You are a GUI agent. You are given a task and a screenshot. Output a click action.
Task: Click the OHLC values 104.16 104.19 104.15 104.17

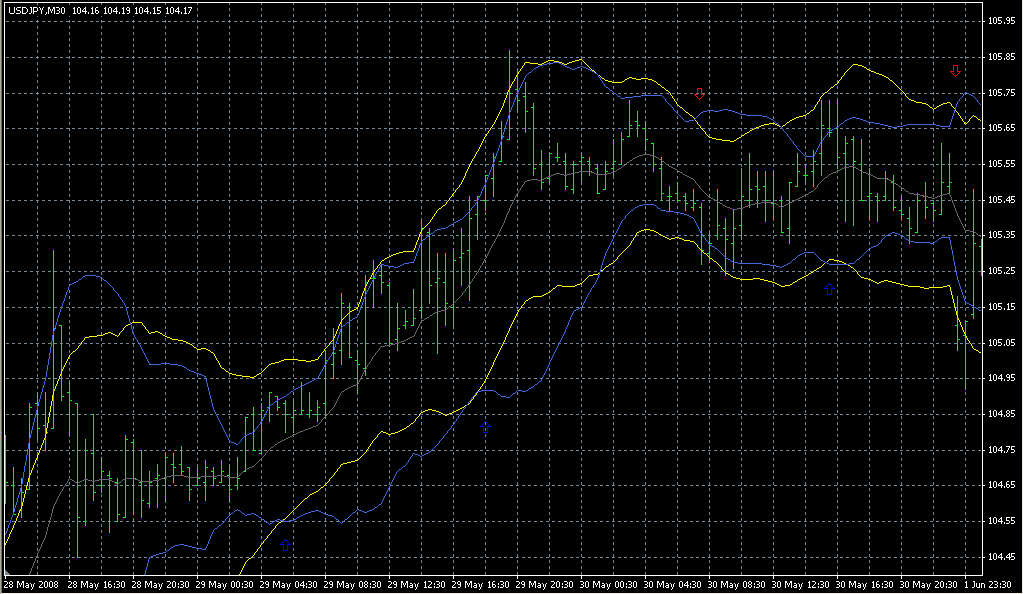pos(133,10)
